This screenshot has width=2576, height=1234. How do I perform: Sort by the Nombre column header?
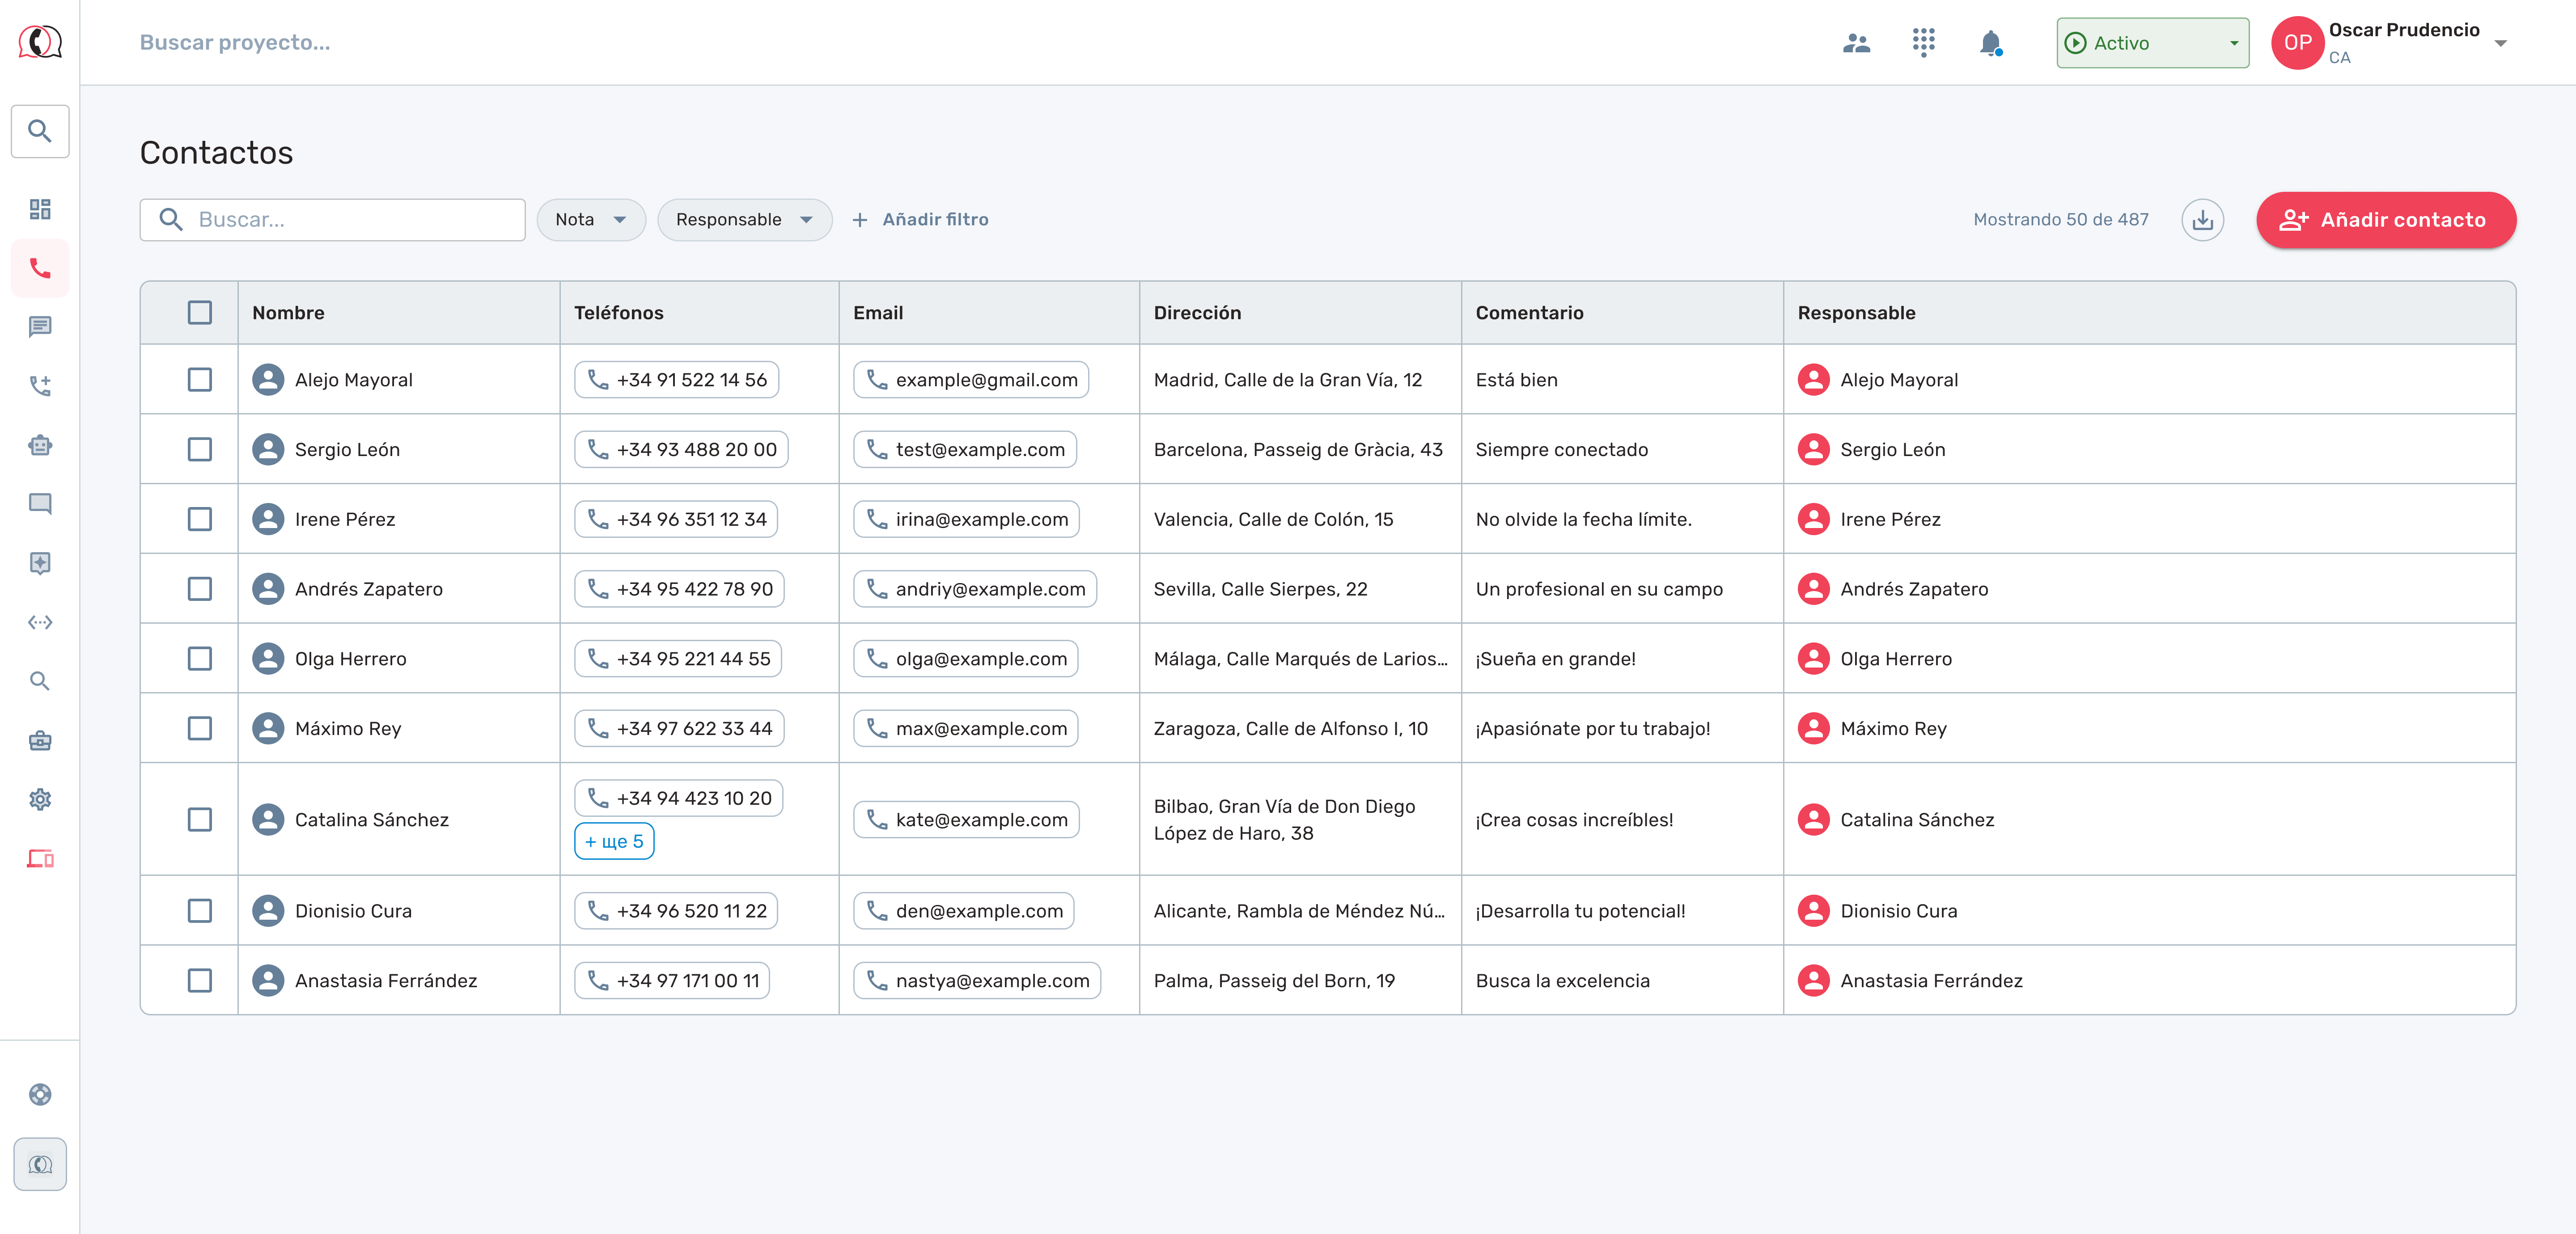(289, 313)
